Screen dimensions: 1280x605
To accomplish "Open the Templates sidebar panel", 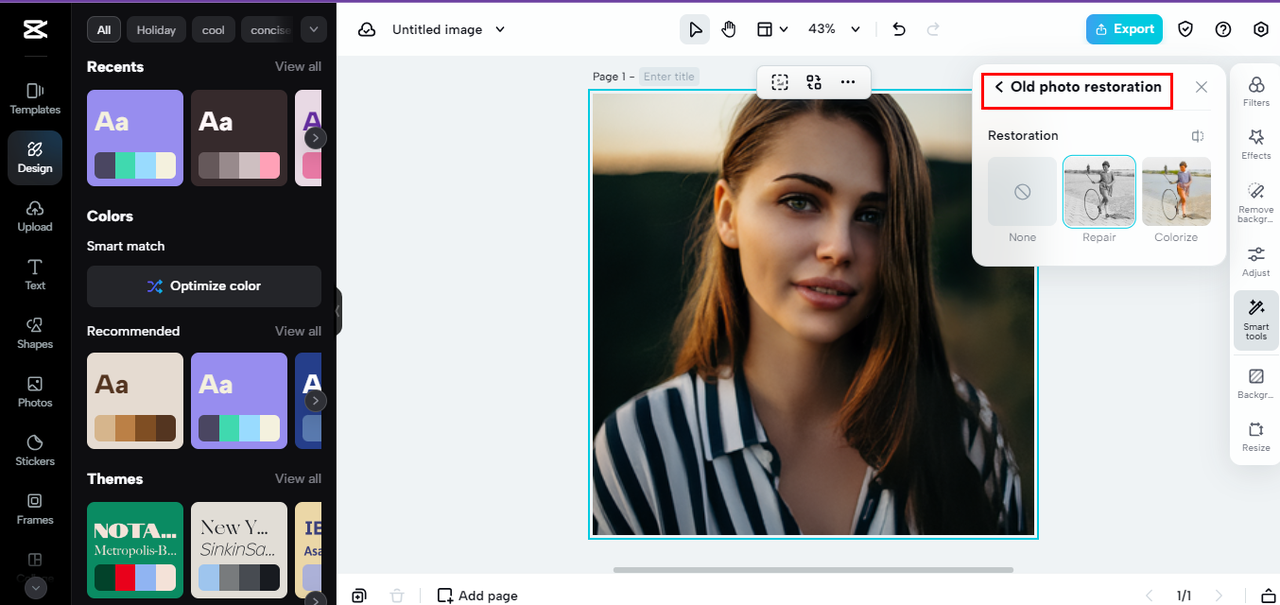I will (x=35, y=99).
